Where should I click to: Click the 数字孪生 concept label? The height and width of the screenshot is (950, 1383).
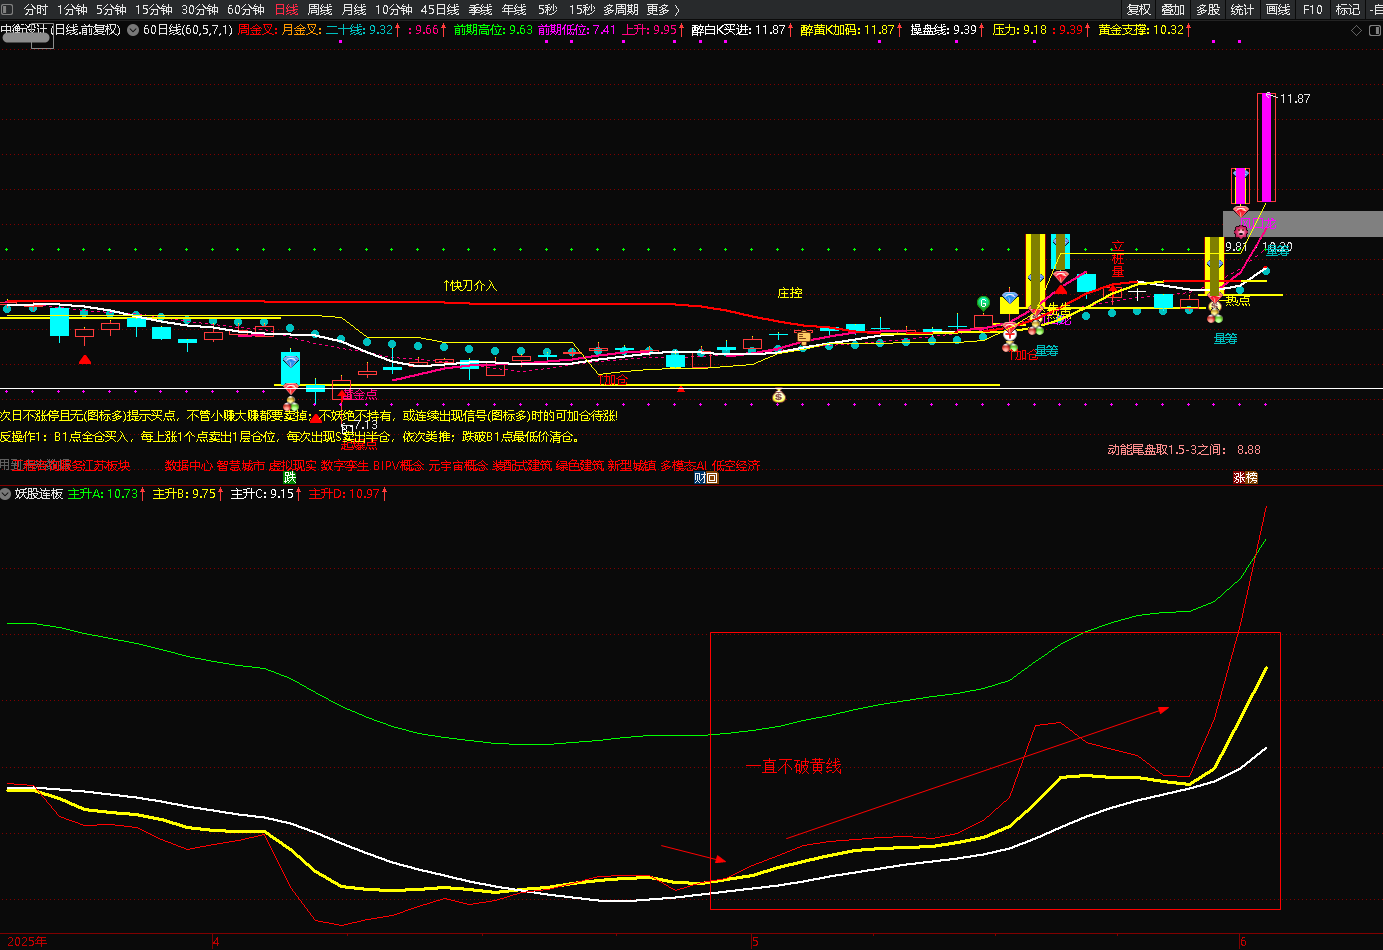click(345, 466)
